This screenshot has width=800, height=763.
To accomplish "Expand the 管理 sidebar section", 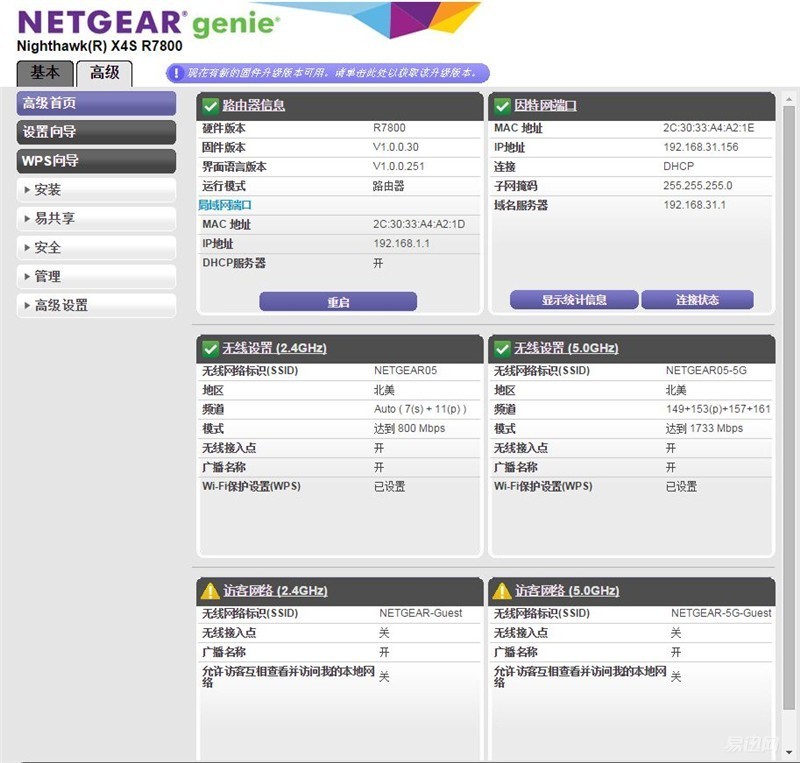I will tap(96, 276).
